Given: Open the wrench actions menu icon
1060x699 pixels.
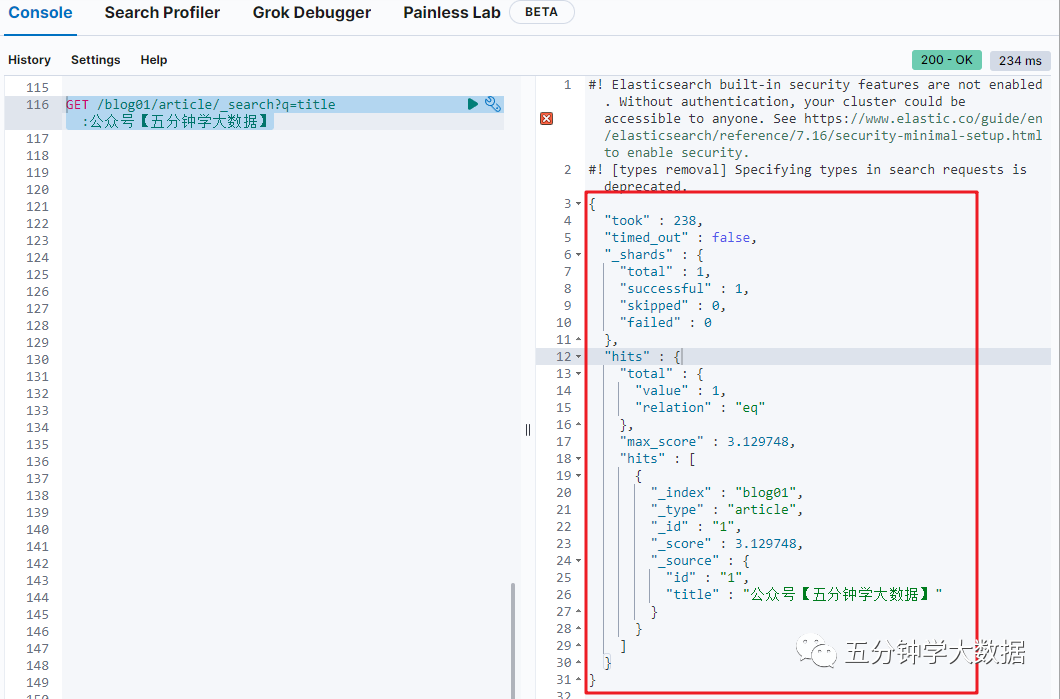Looking at the screenshot, I should click(x=492, y=104).
